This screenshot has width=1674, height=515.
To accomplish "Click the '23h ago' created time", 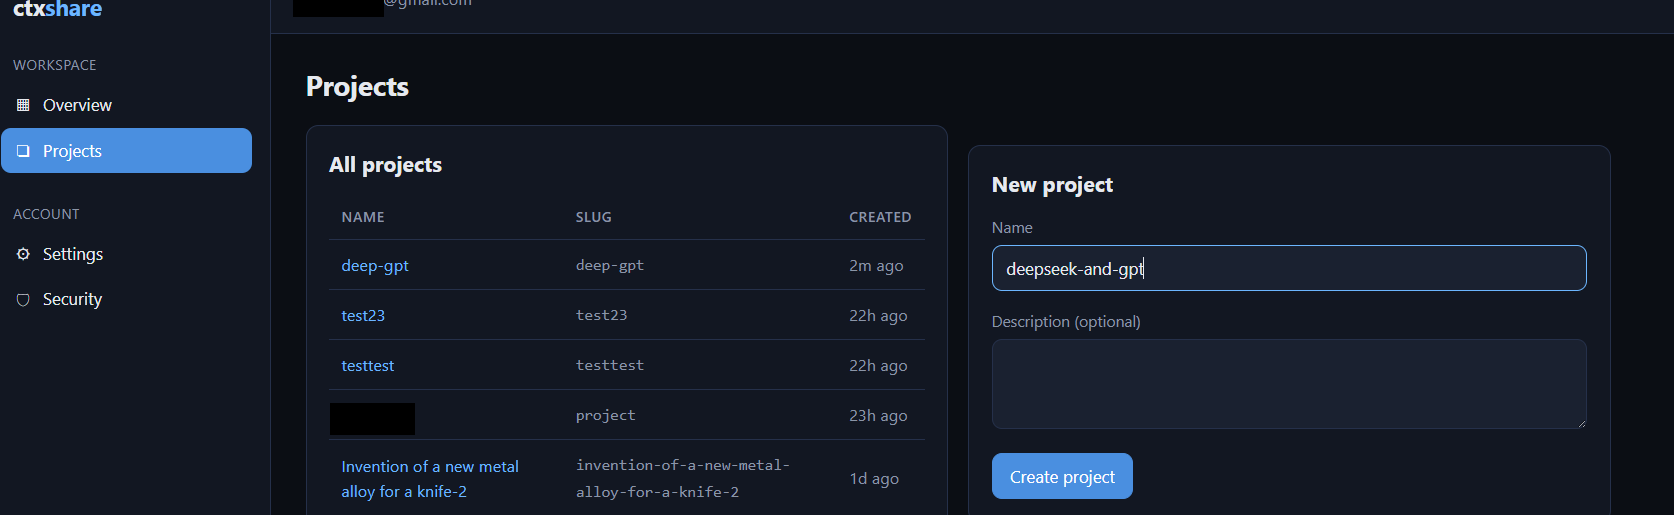I will 878,415.
